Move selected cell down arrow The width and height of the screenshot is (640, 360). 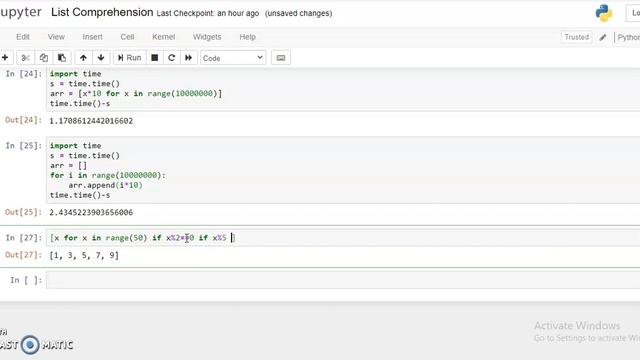(101, 58)
